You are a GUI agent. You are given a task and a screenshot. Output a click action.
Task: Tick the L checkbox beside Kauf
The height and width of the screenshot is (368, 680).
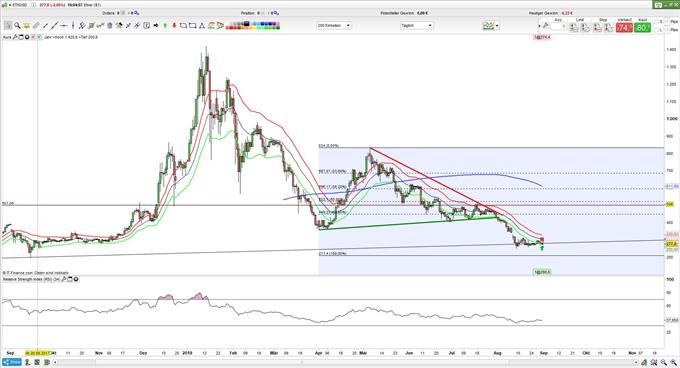pyautogui.click(x=656, y=30)
